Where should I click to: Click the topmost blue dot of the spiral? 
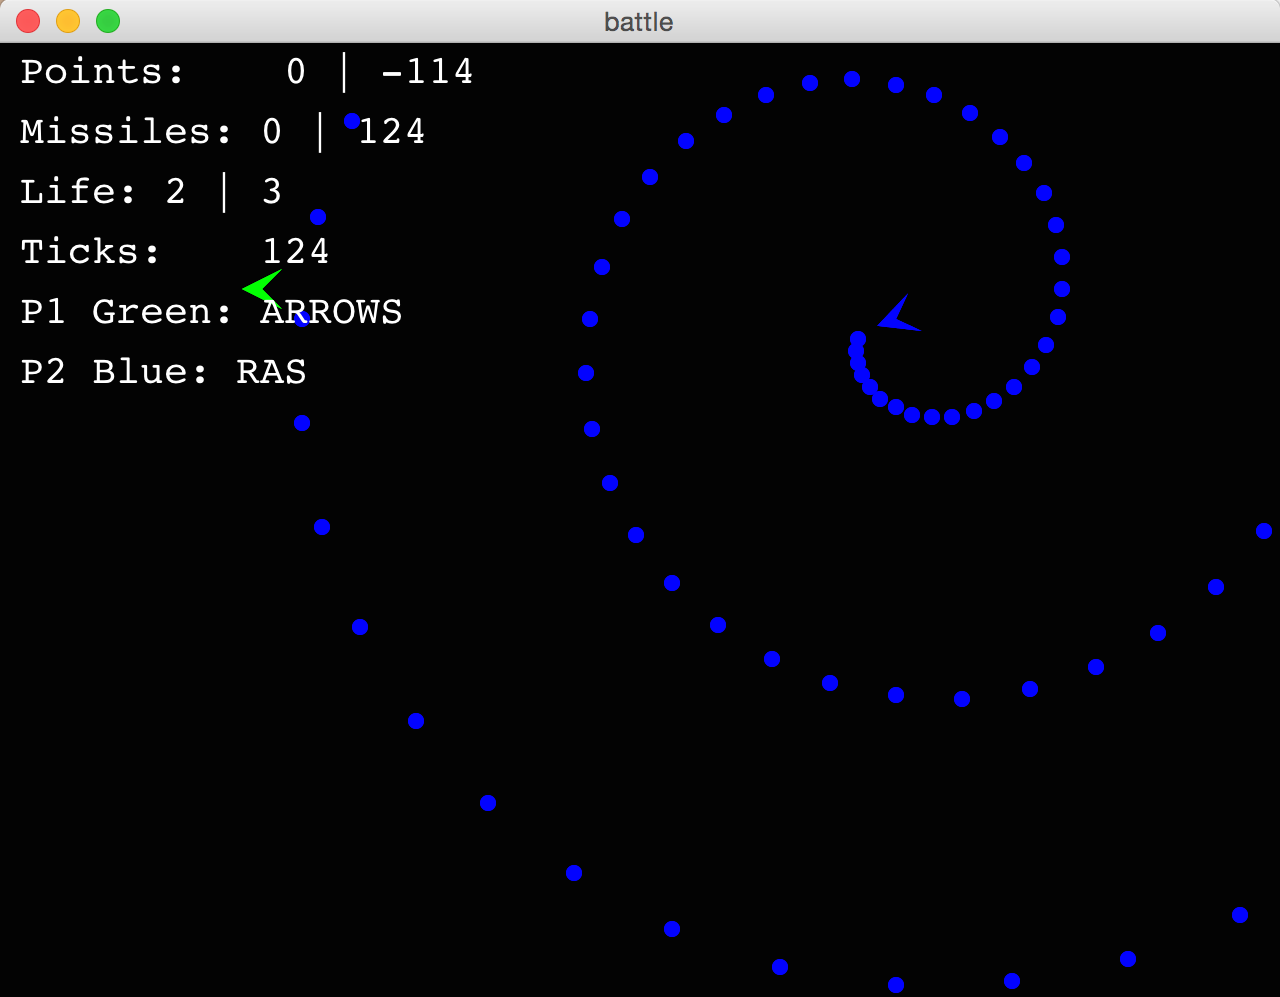tap(852, 79)
